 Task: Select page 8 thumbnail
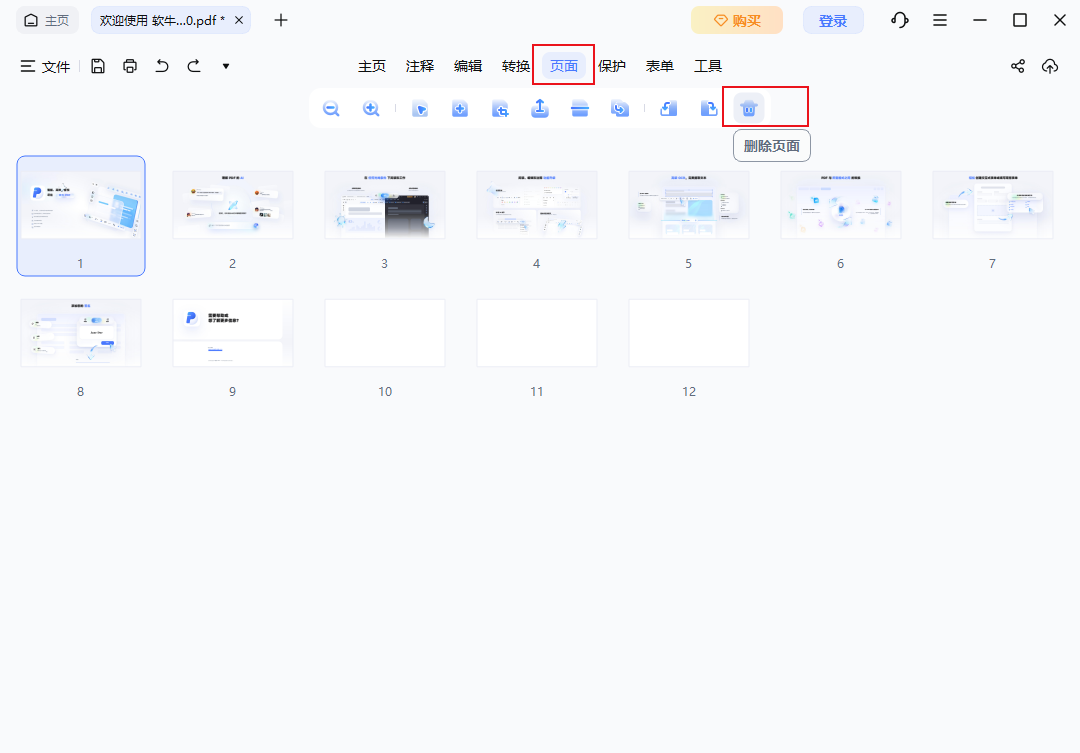pos(81,333)
